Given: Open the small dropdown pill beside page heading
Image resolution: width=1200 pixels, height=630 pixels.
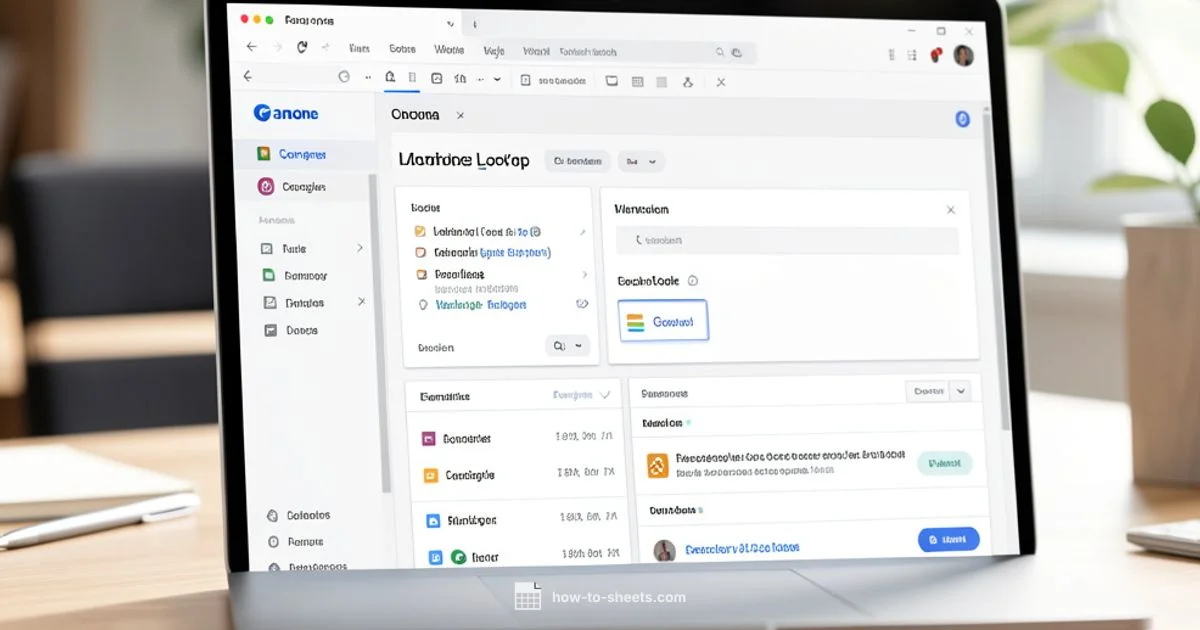Looking at the screenshot, I should (640, 161).
